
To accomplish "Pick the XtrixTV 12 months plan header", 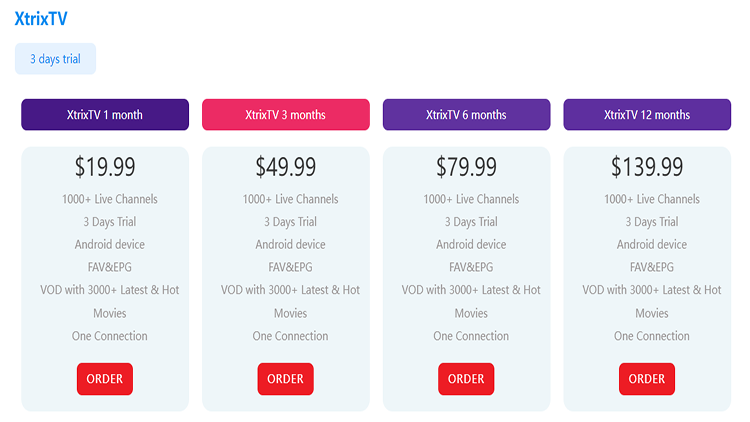I will tap(647, 115).
